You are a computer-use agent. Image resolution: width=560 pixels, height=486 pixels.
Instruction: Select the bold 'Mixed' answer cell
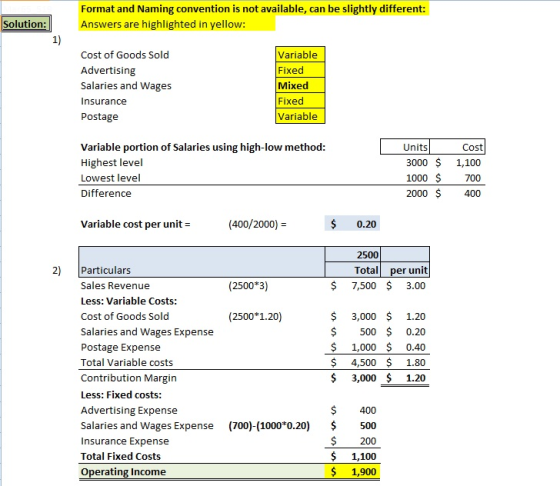[x=300, y=85]
